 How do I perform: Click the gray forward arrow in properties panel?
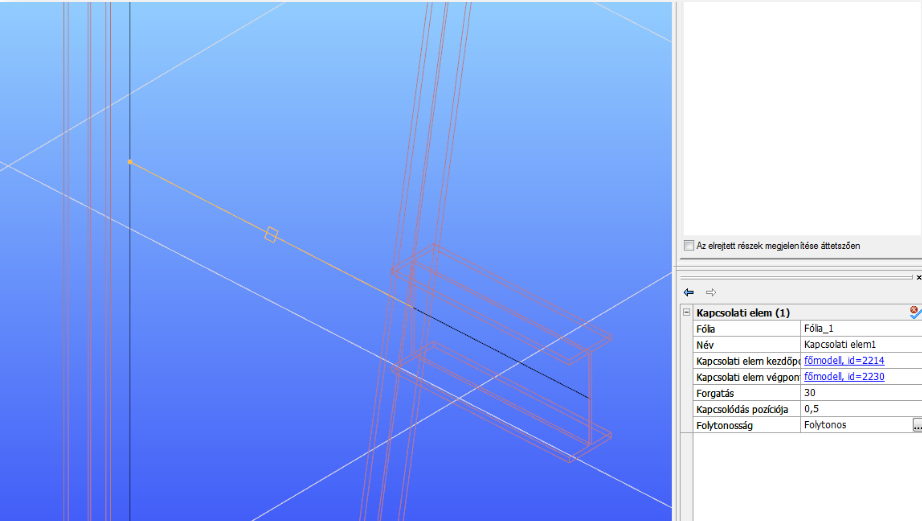point(711,292)
